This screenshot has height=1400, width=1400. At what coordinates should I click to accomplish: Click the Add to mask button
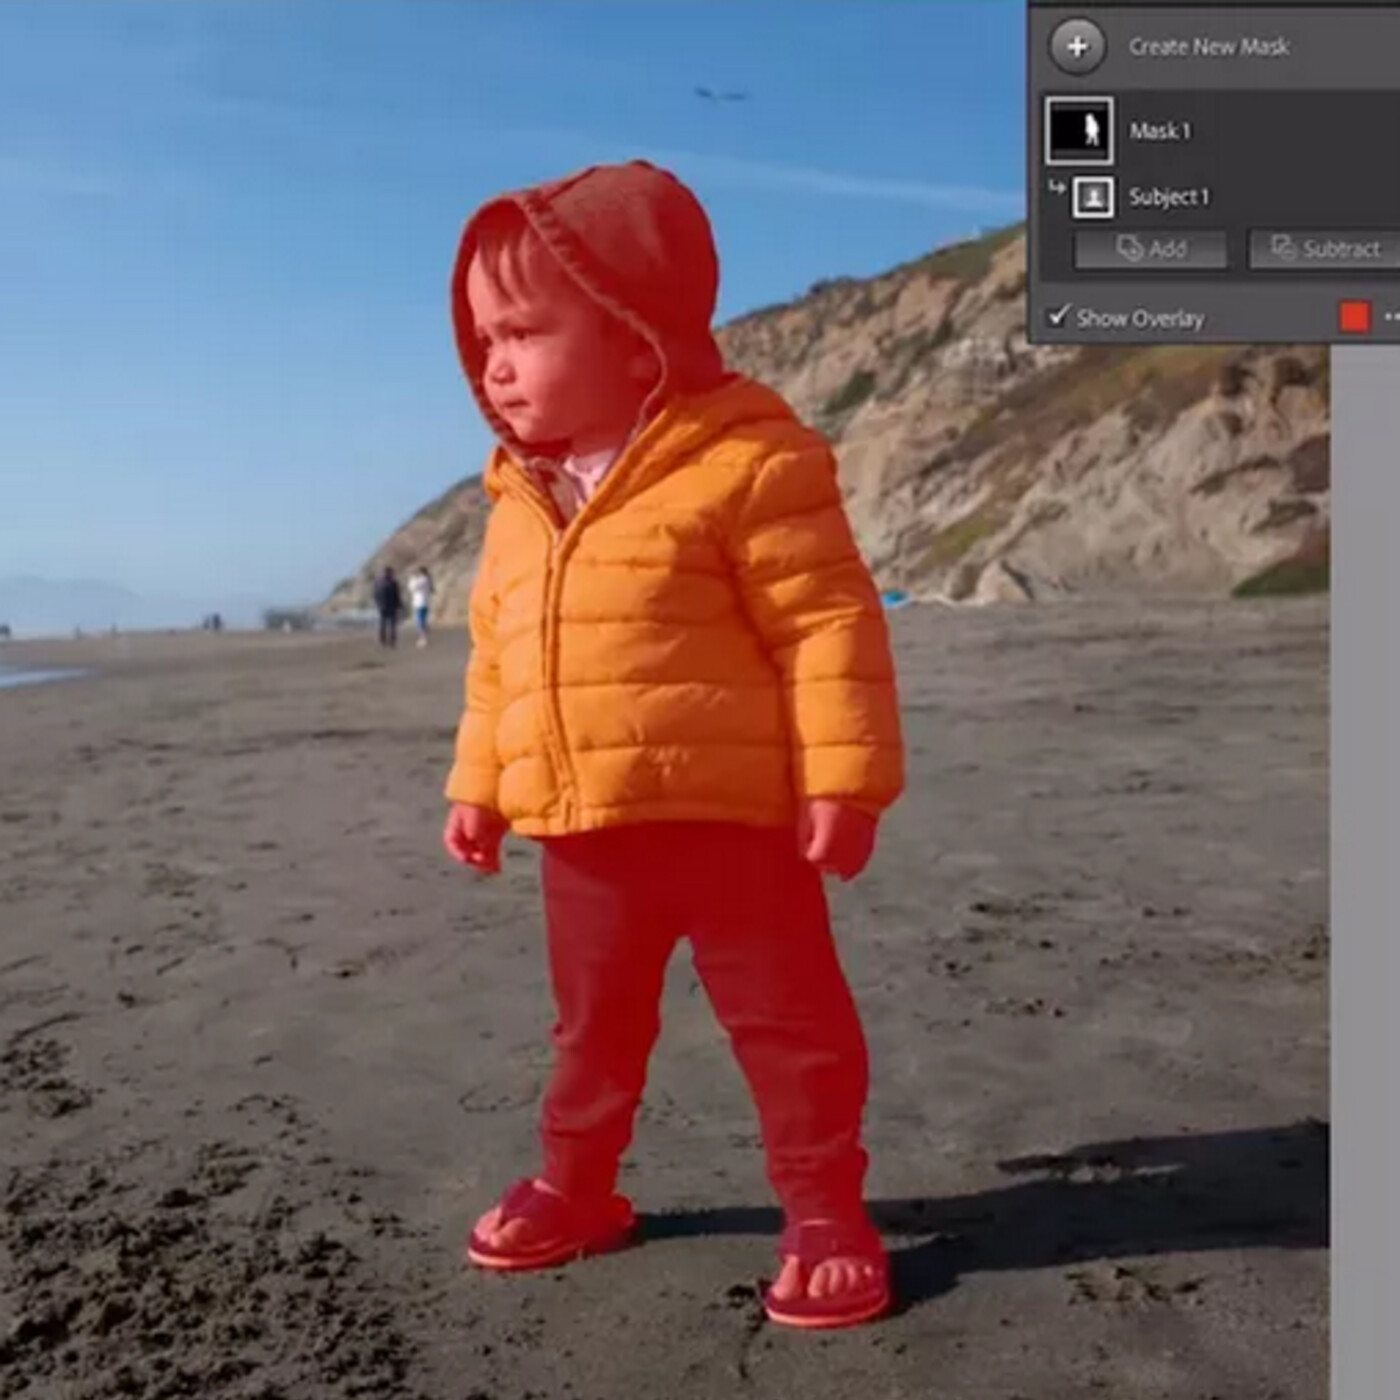(1150, 249)
